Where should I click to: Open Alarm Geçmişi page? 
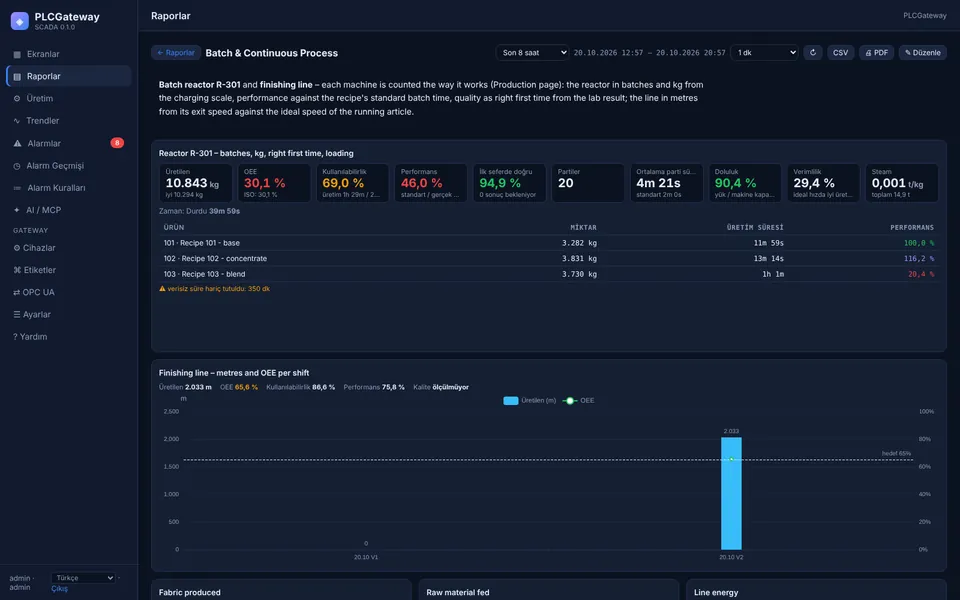(69, 165)
